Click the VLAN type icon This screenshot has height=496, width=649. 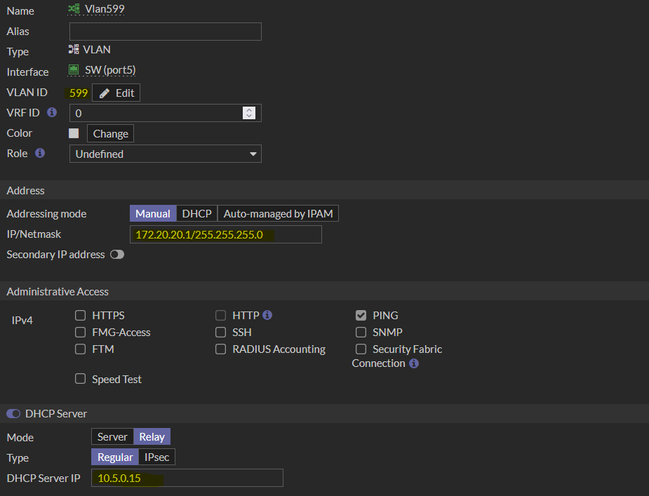pos(74,50)
